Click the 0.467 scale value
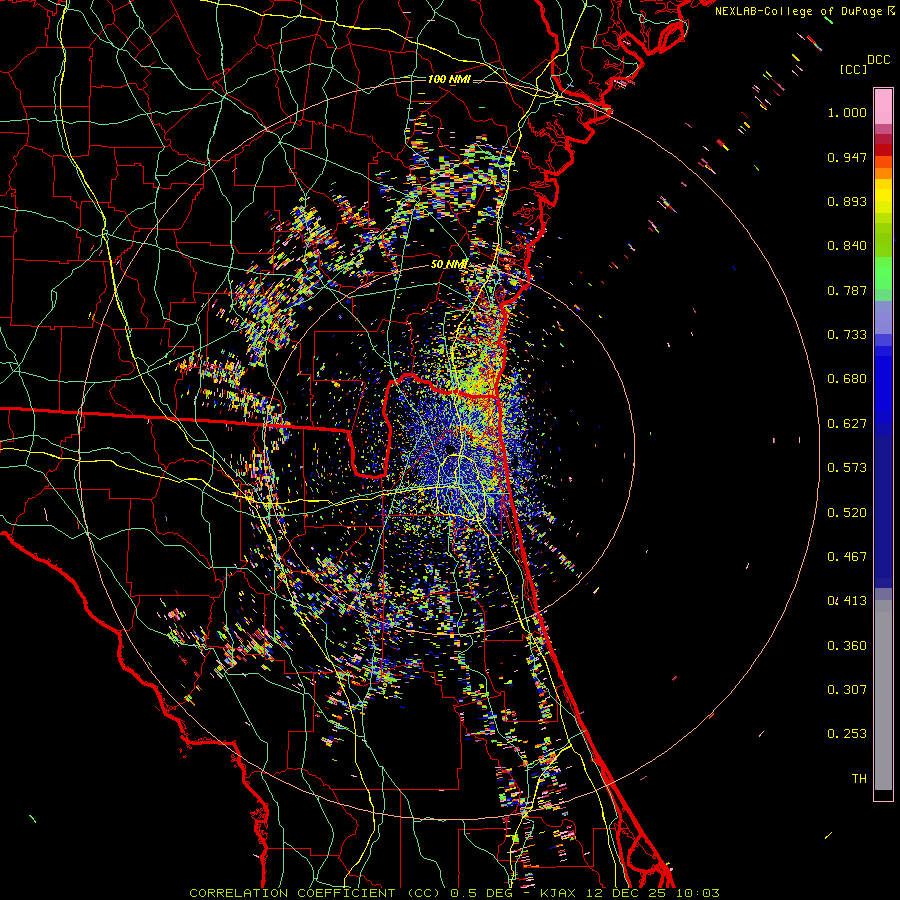 [x=847, y=557]
